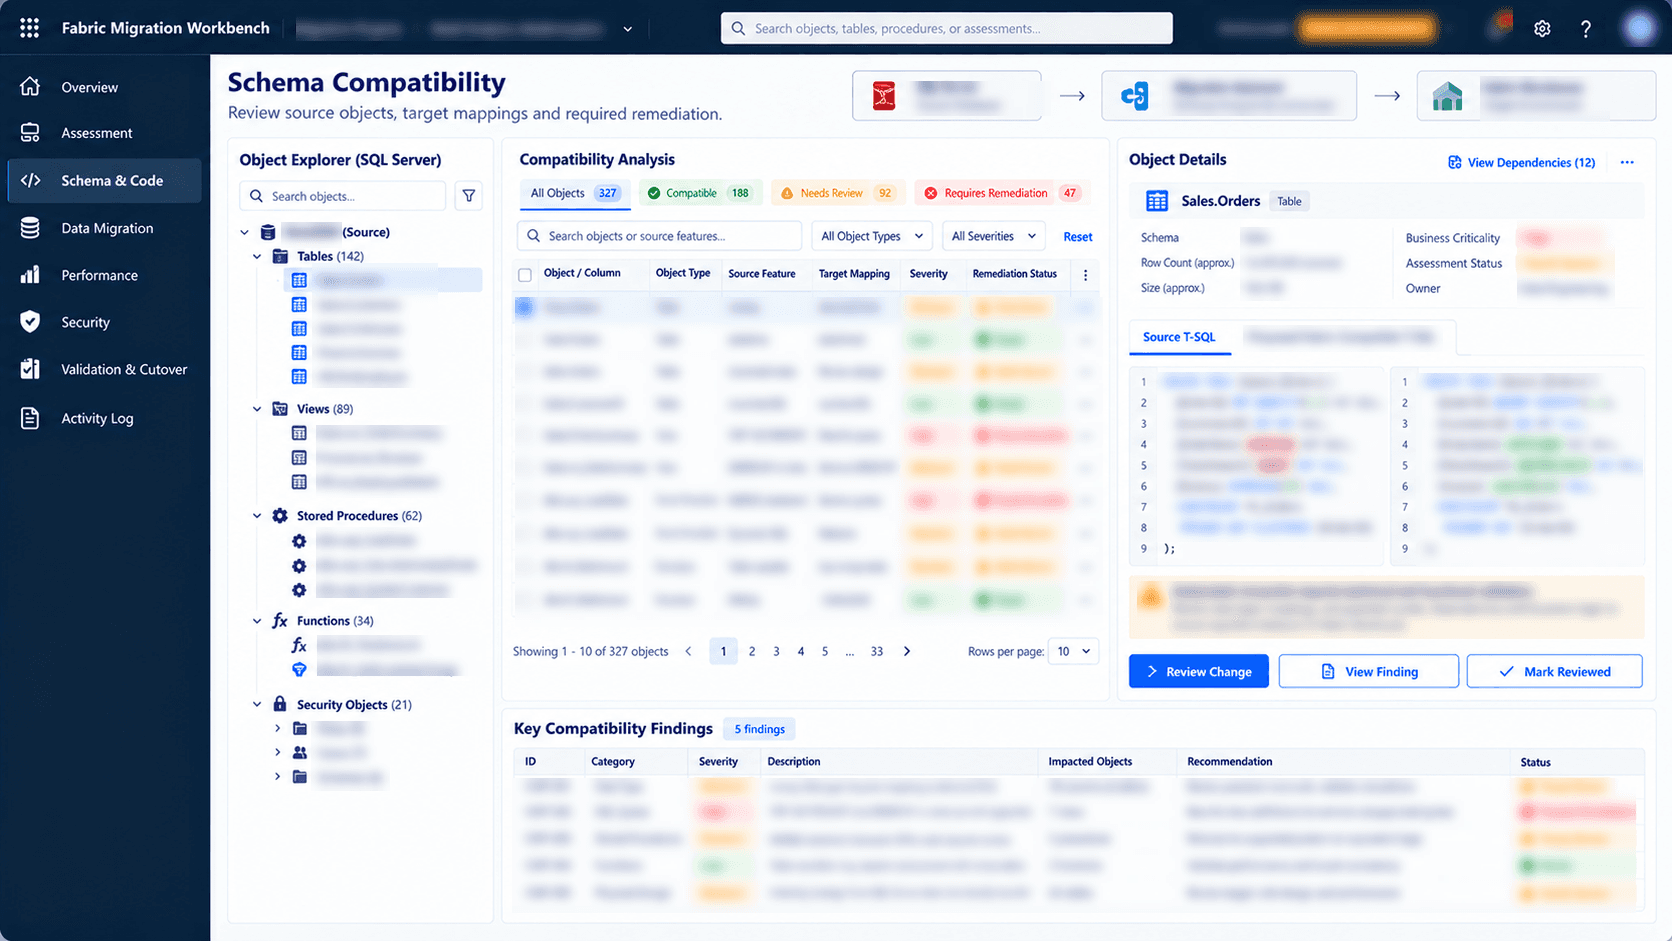Image resolution: width=1672 pixels, height=941 pixels.
Task: Open Object Details more options ellipsis
Action: tap(1627, 162)
